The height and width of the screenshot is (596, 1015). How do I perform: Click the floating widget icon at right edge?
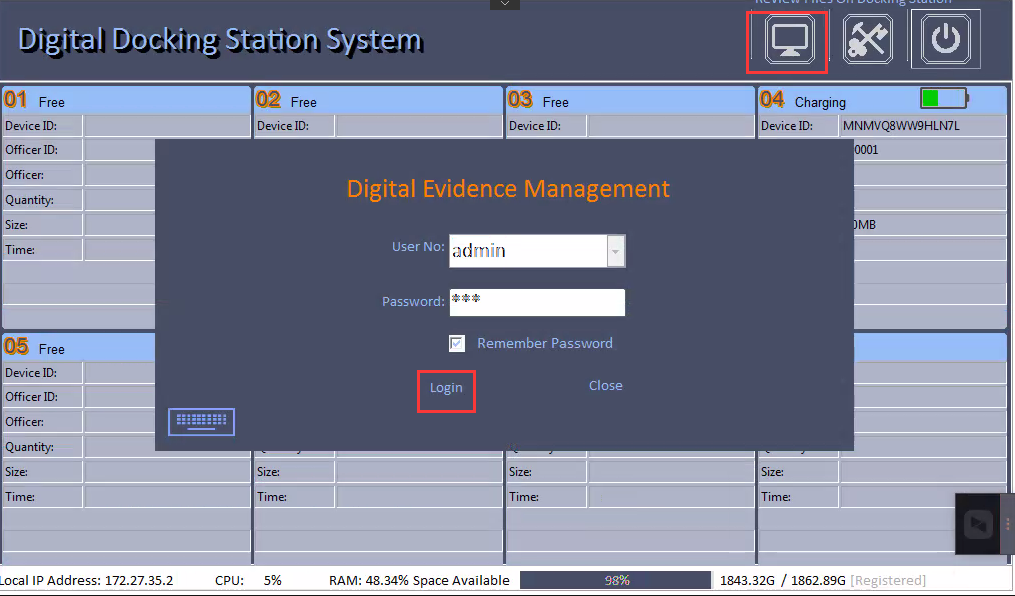(x=979, y=524)
